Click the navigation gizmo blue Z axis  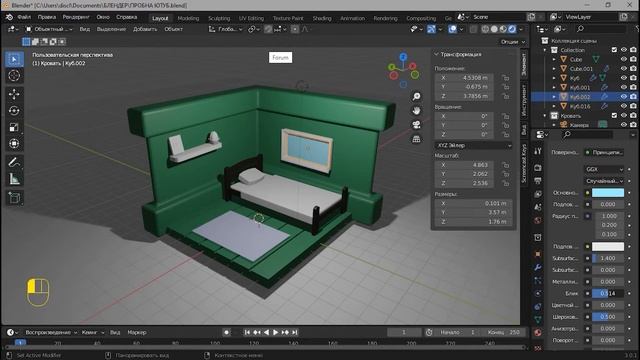coord(403,57)
